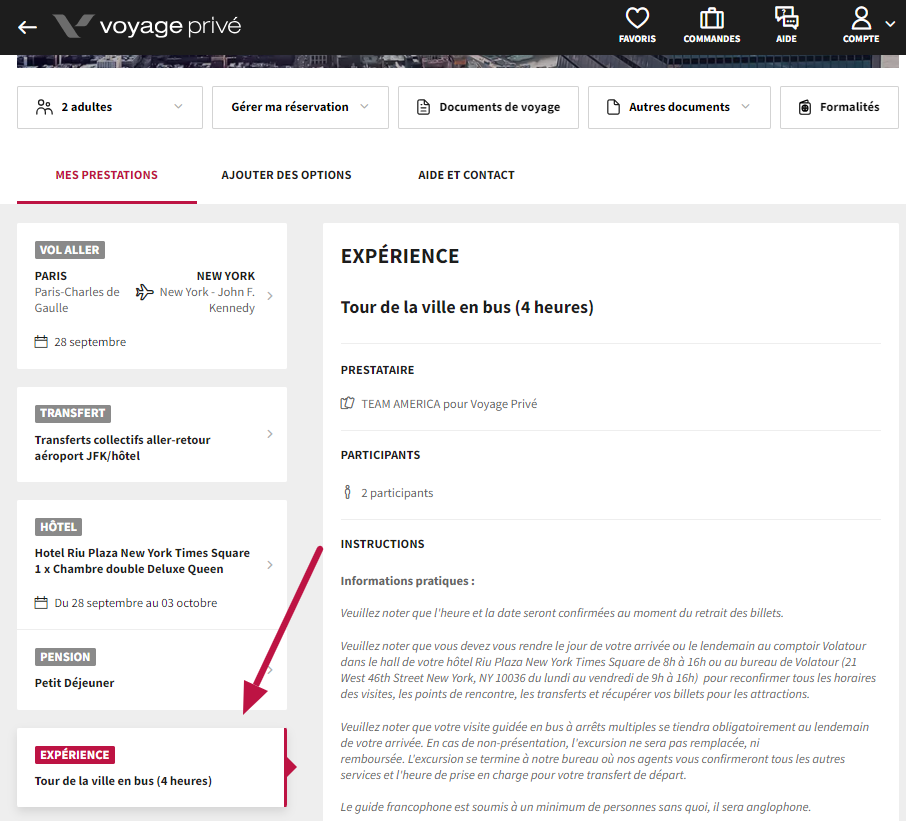
Task: Click the page icon on Autres documents
Action: [x=613, y=107]
